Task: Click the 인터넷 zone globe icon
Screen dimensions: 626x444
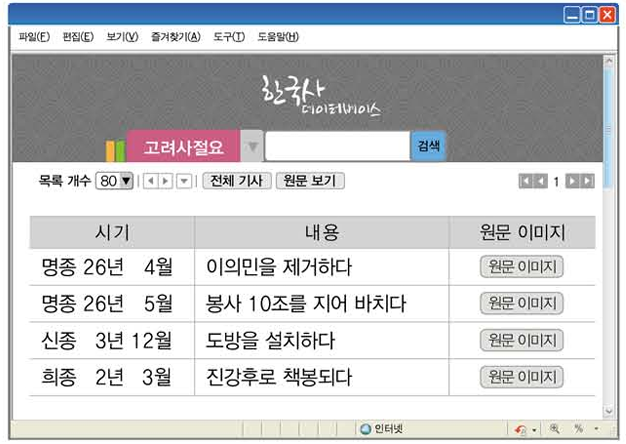Action: [x=365, y=429]
